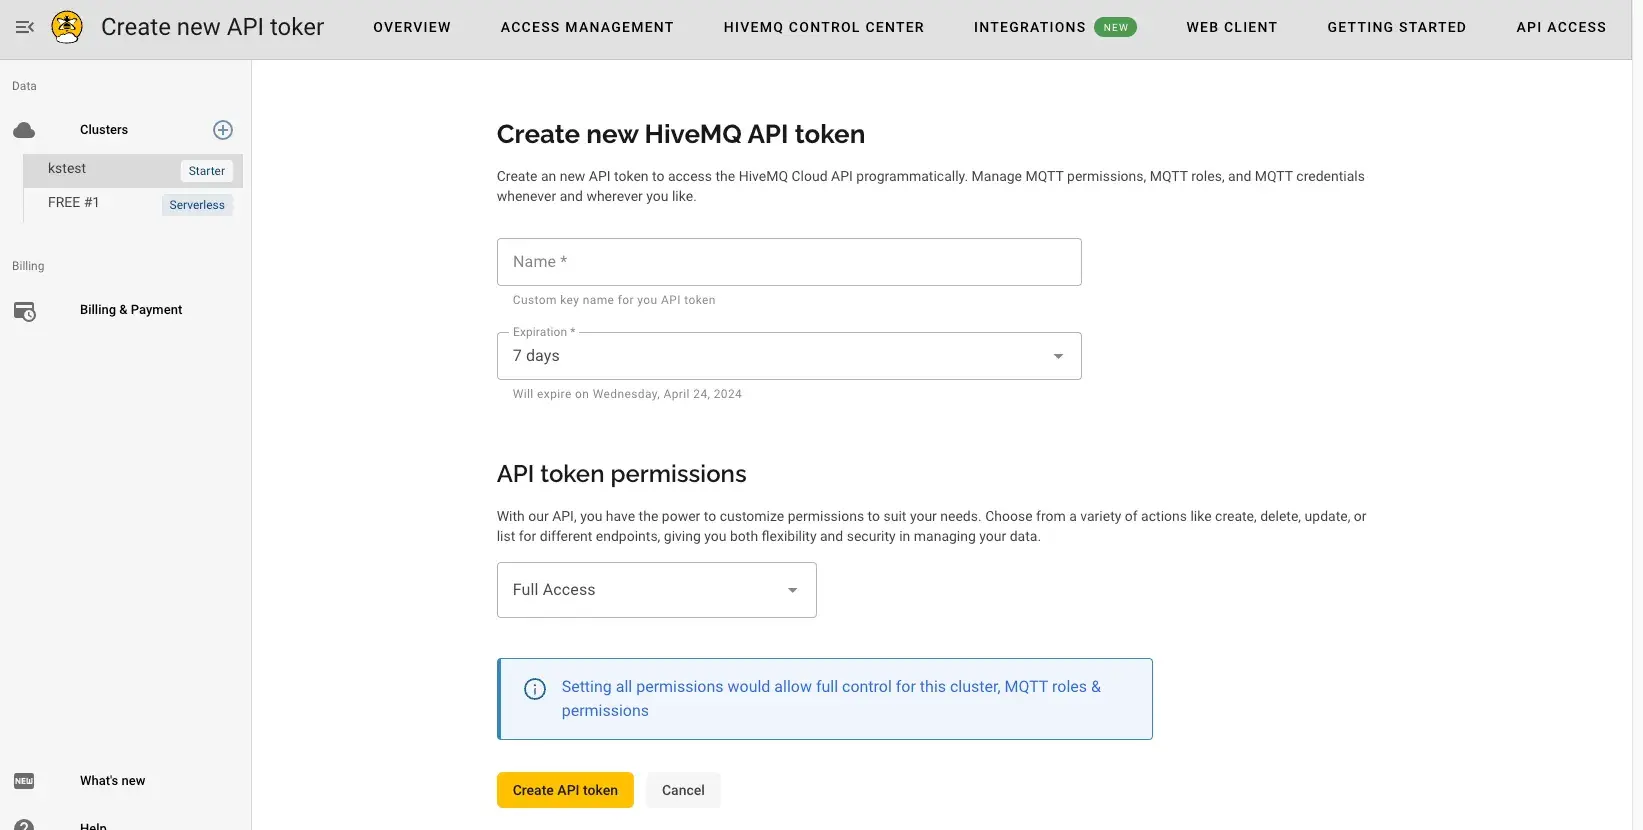The height and width of the screenshot is (830, 1643).
Task: Go to the Getting Started tab
Action: tap(1397, 27)
